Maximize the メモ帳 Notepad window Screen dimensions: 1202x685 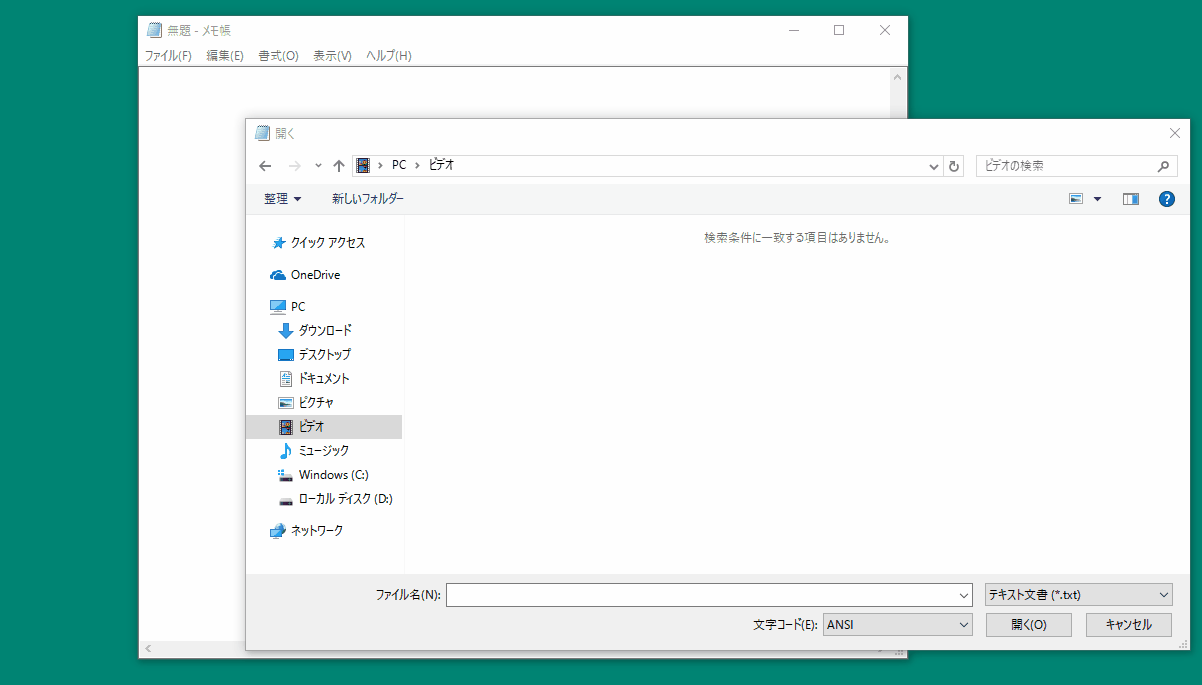839,30
